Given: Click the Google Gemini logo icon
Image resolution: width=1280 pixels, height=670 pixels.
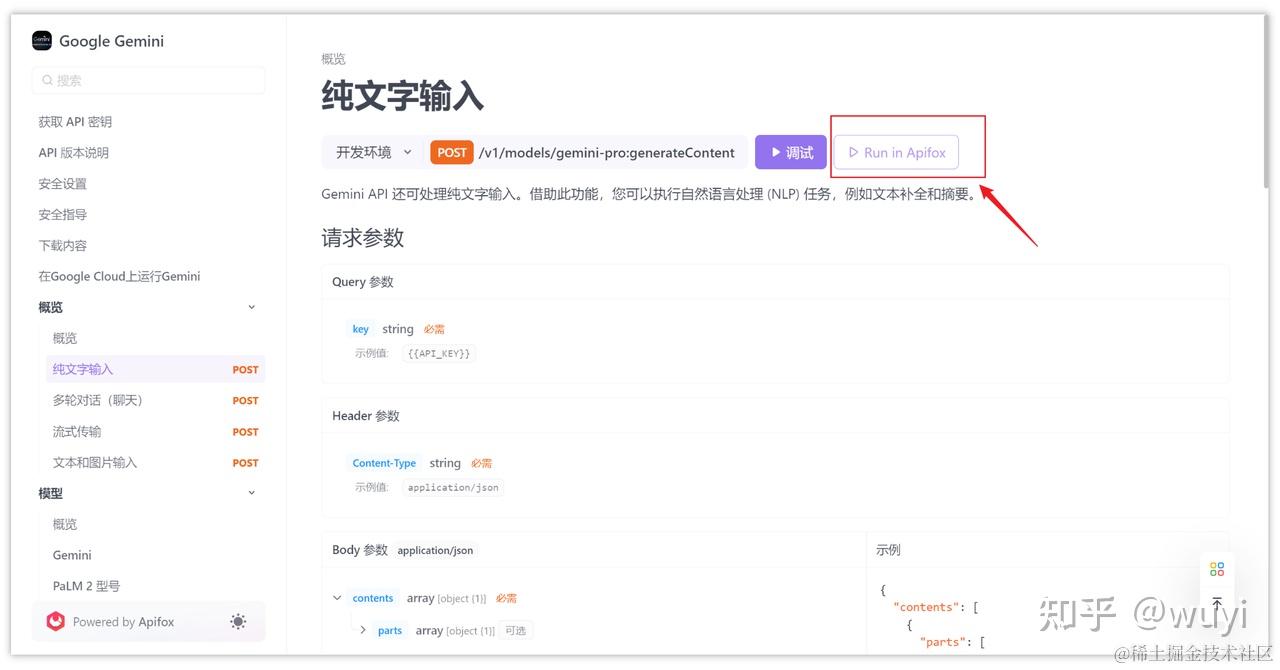Looking at the screenshot, I should coord(41,40).
